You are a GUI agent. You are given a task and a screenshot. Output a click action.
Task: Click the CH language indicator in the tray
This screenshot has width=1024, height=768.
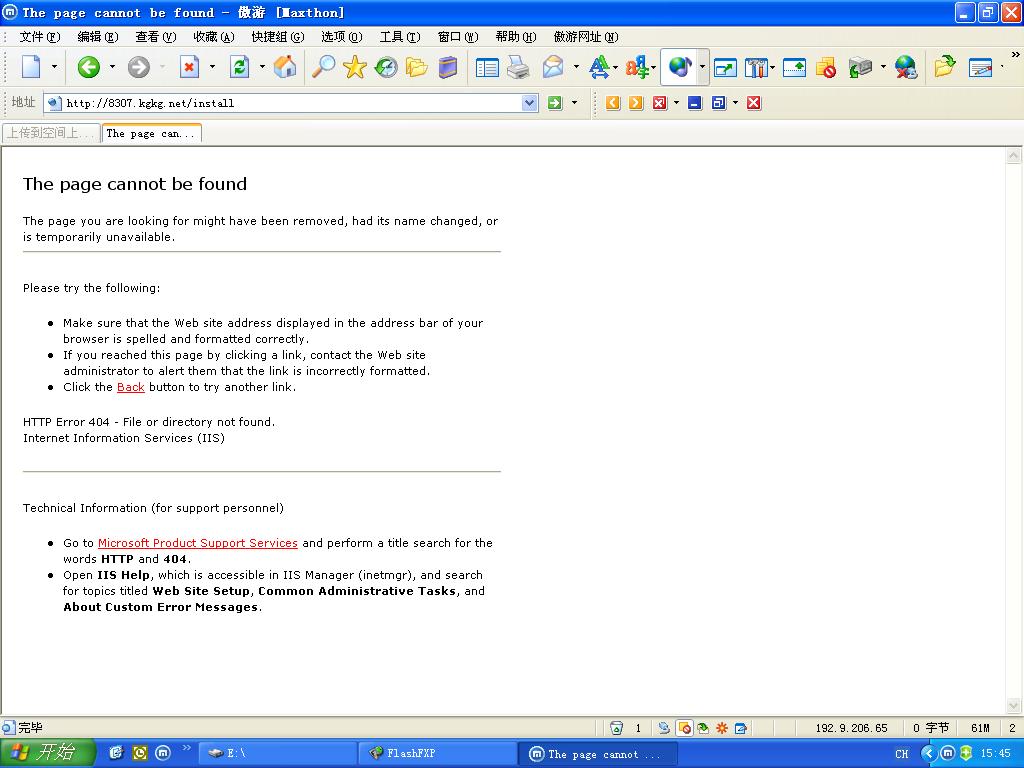click(x=902, y=754)
